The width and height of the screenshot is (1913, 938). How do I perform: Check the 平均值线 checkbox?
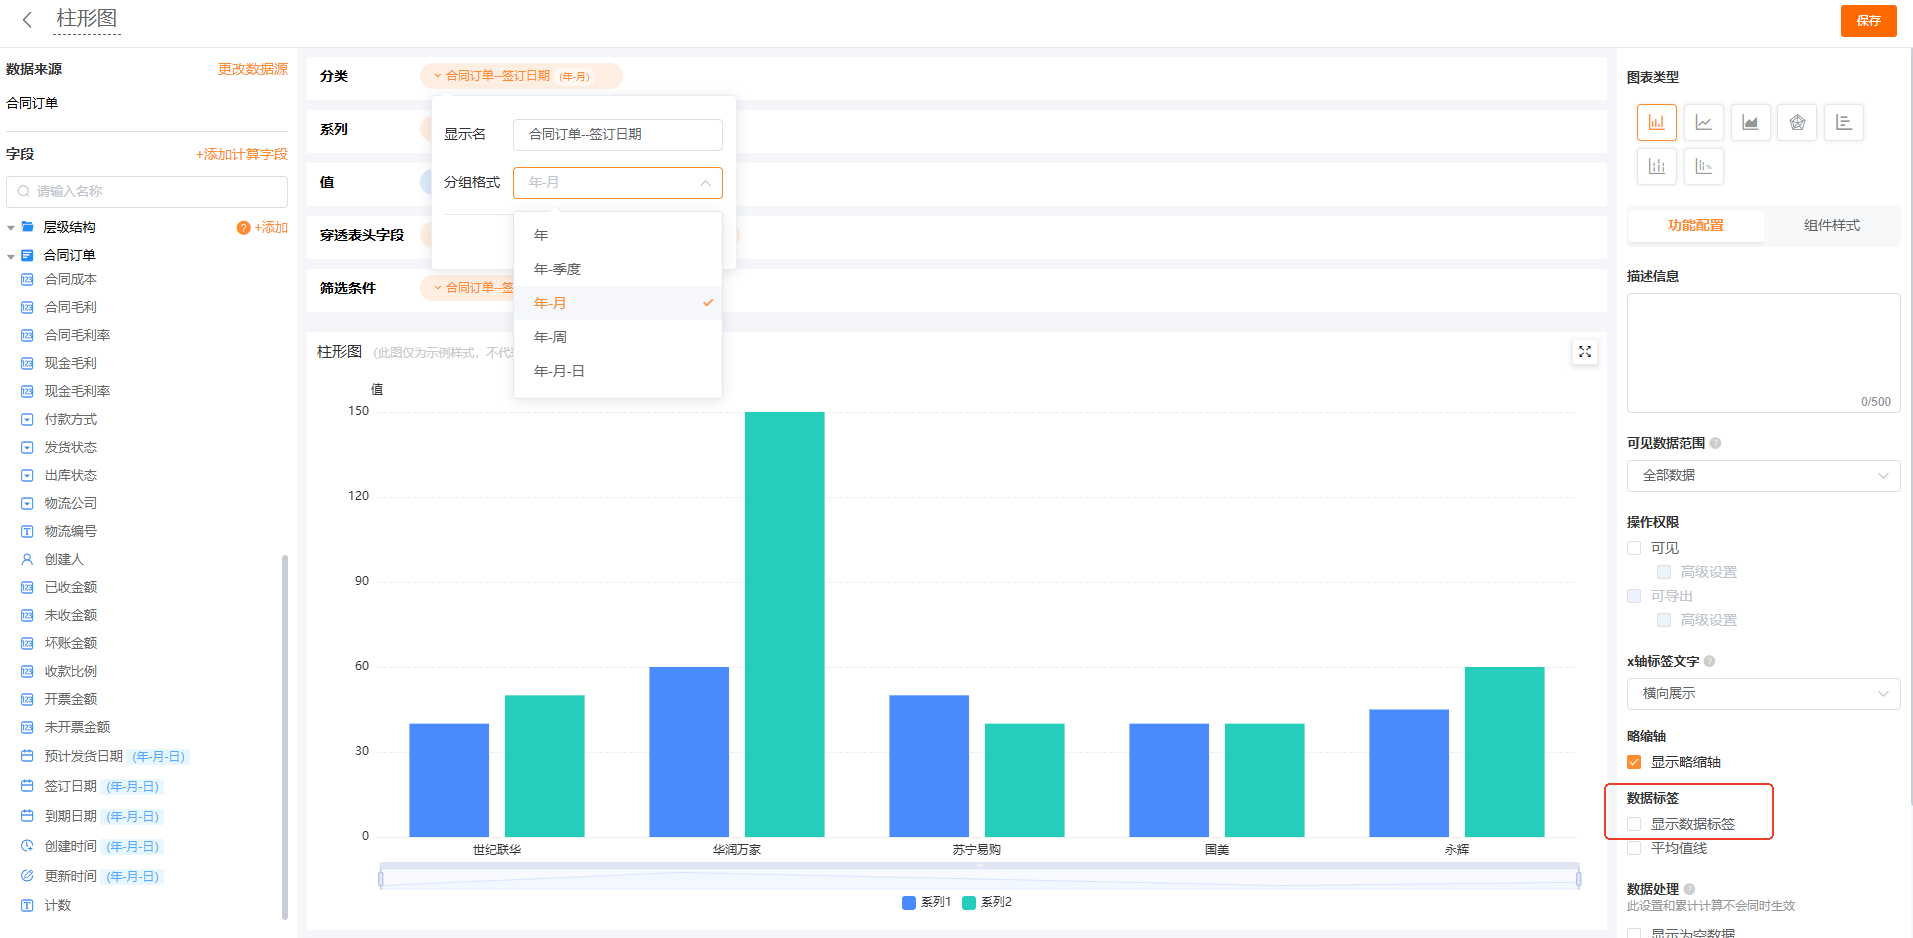click(x=1634, y=848)
